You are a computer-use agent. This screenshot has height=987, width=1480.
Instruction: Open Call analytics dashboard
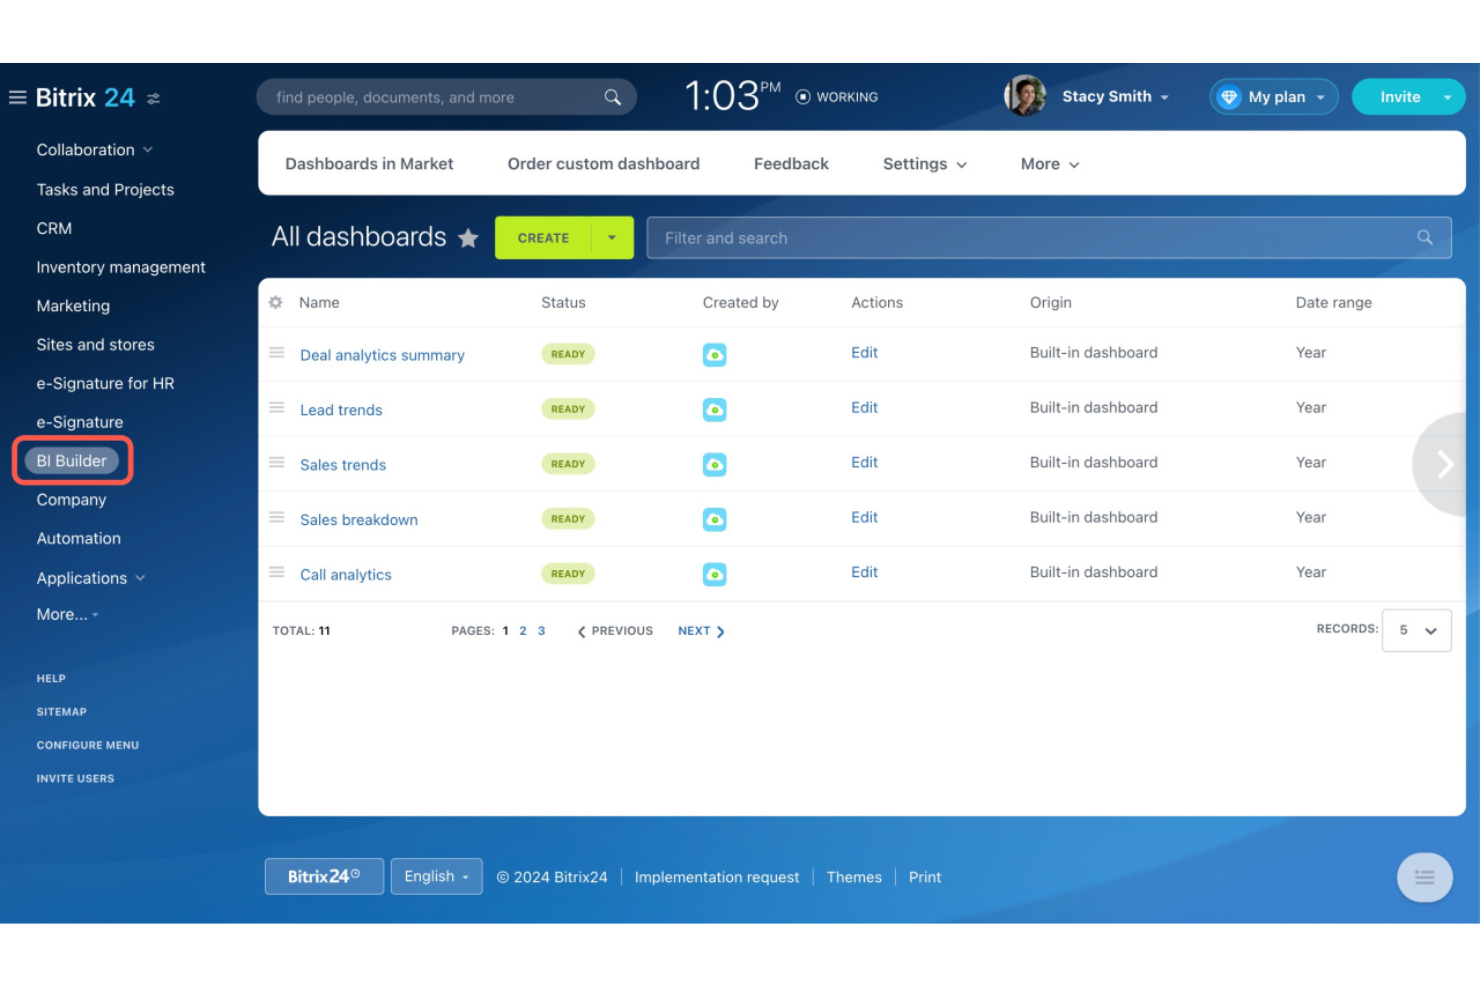tap(346, 575)
